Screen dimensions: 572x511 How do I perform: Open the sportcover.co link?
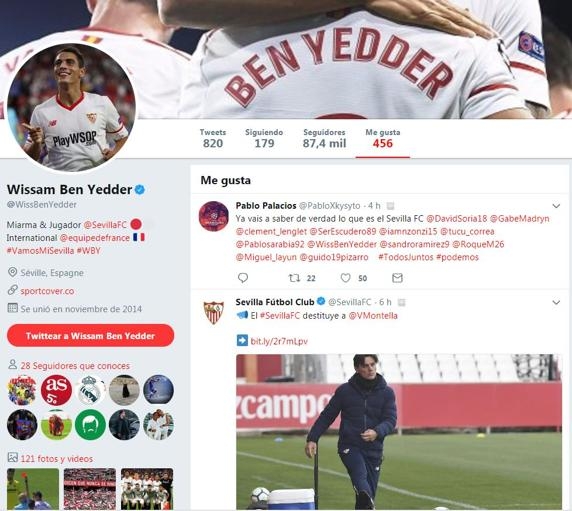pos(47,291)
